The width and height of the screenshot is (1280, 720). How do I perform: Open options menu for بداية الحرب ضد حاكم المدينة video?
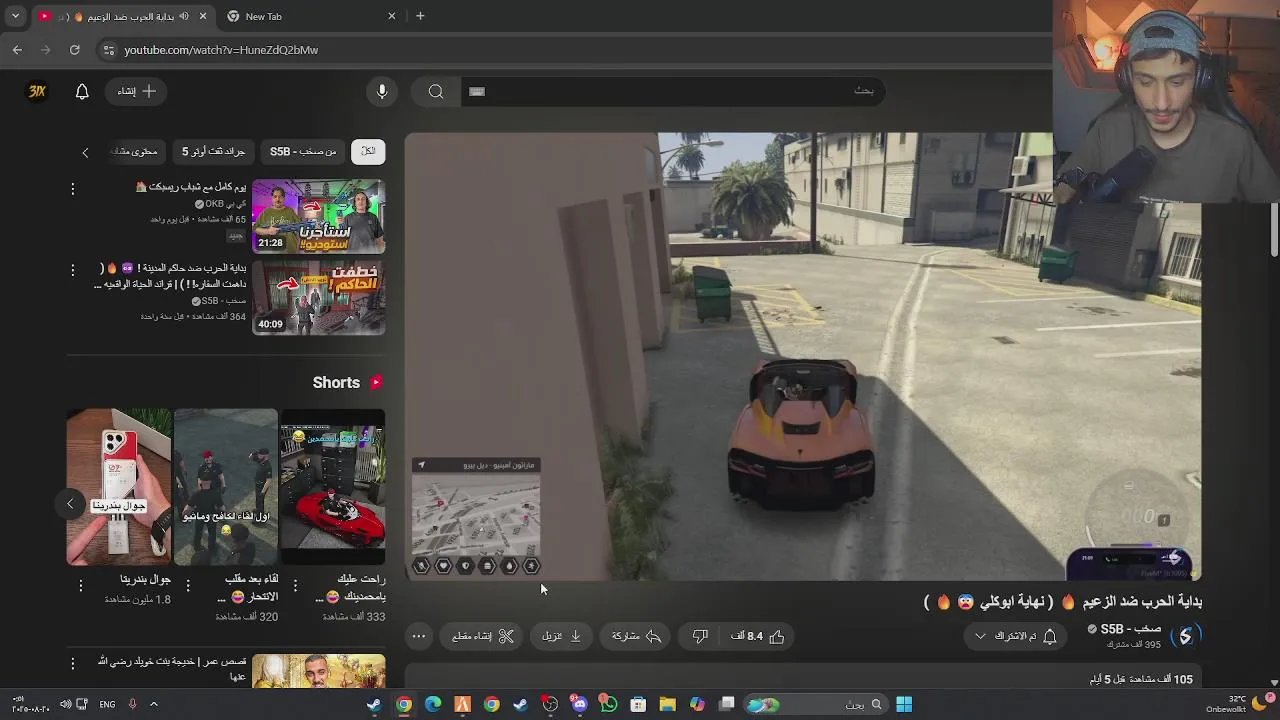[x=72, y=269]
